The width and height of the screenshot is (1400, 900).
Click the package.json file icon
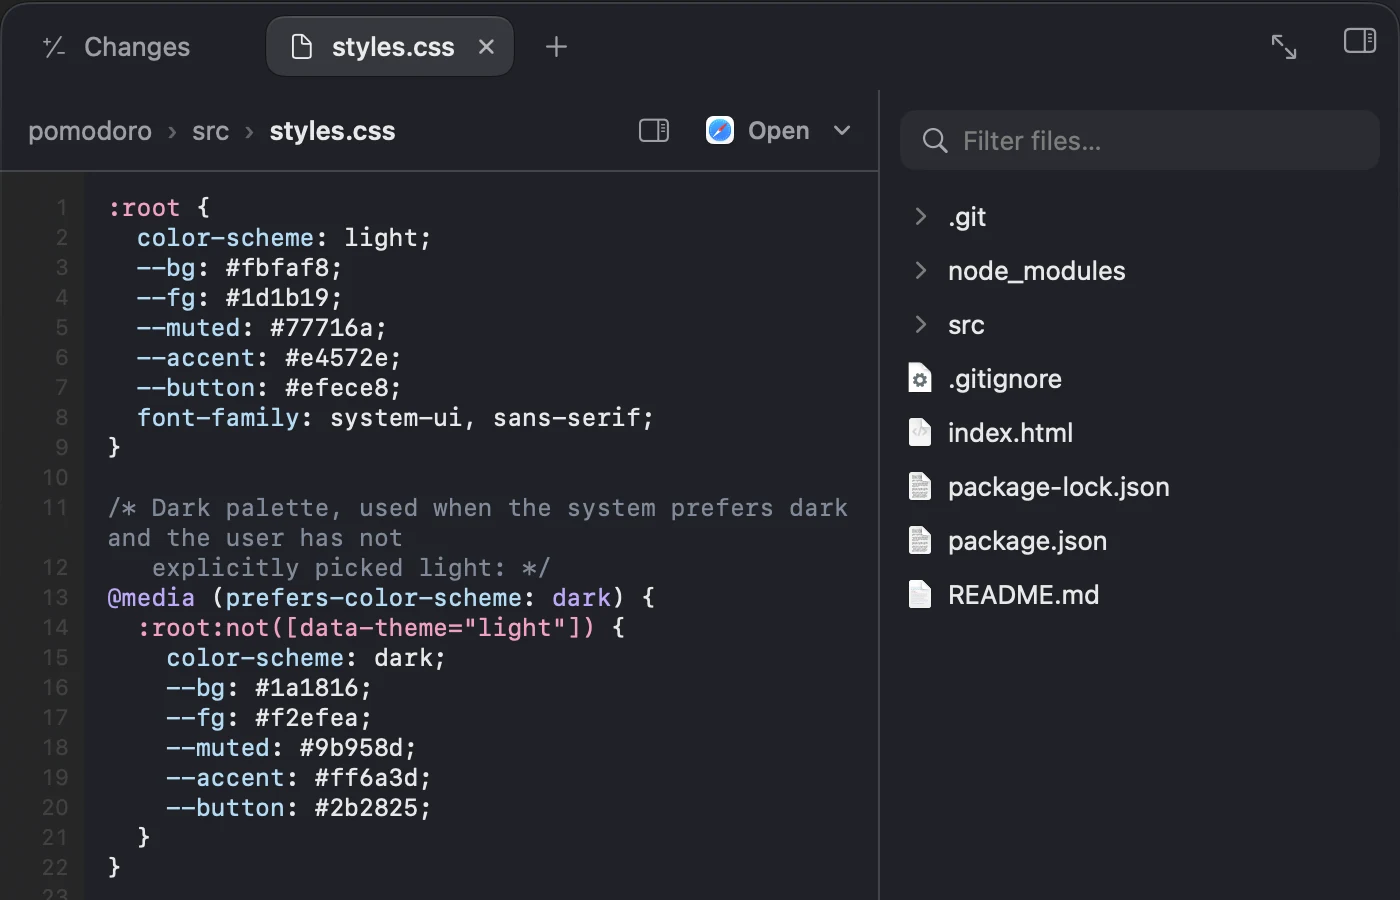point(920,540)
